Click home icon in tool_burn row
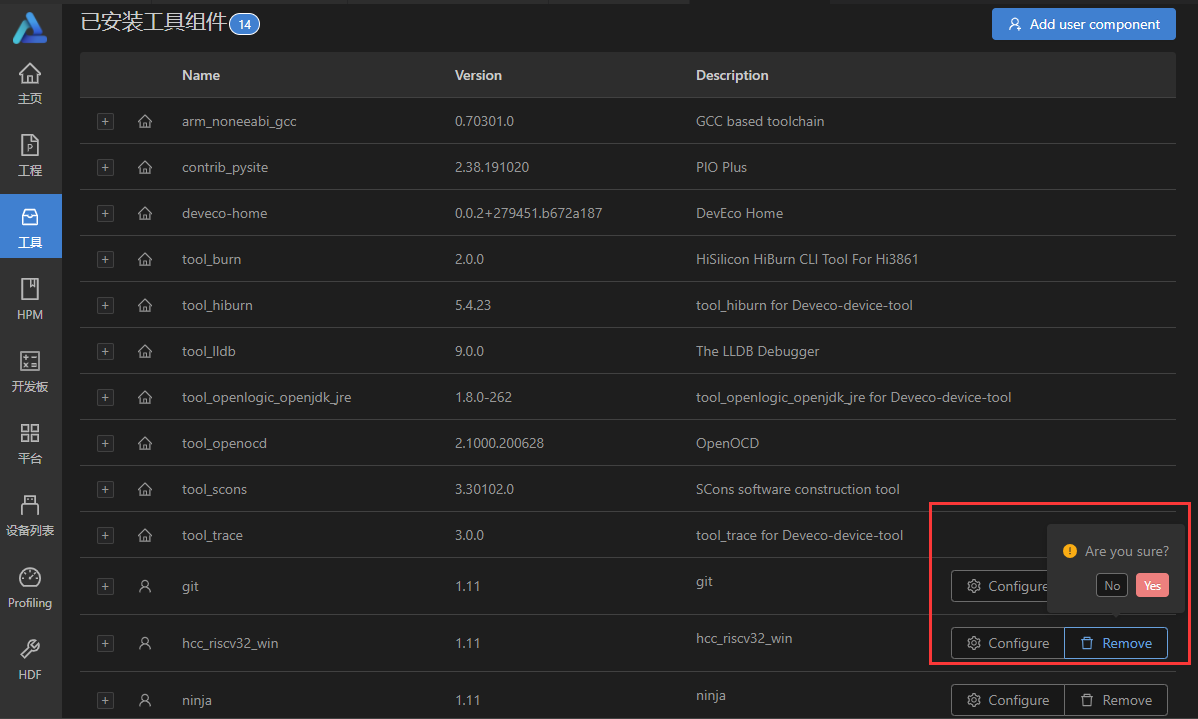This screenshot has width=1198, height=719. [x=144, y=259]
